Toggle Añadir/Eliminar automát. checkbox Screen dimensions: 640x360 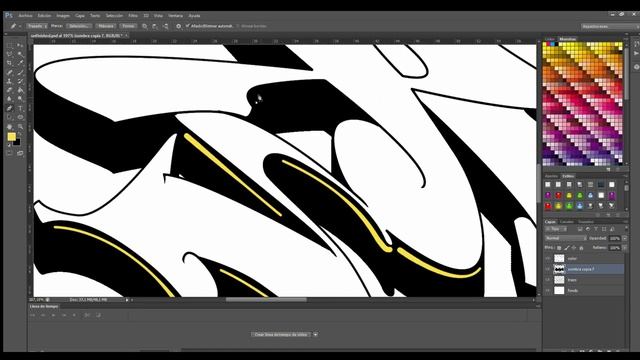pyautogui.click(x=188, y=26)
